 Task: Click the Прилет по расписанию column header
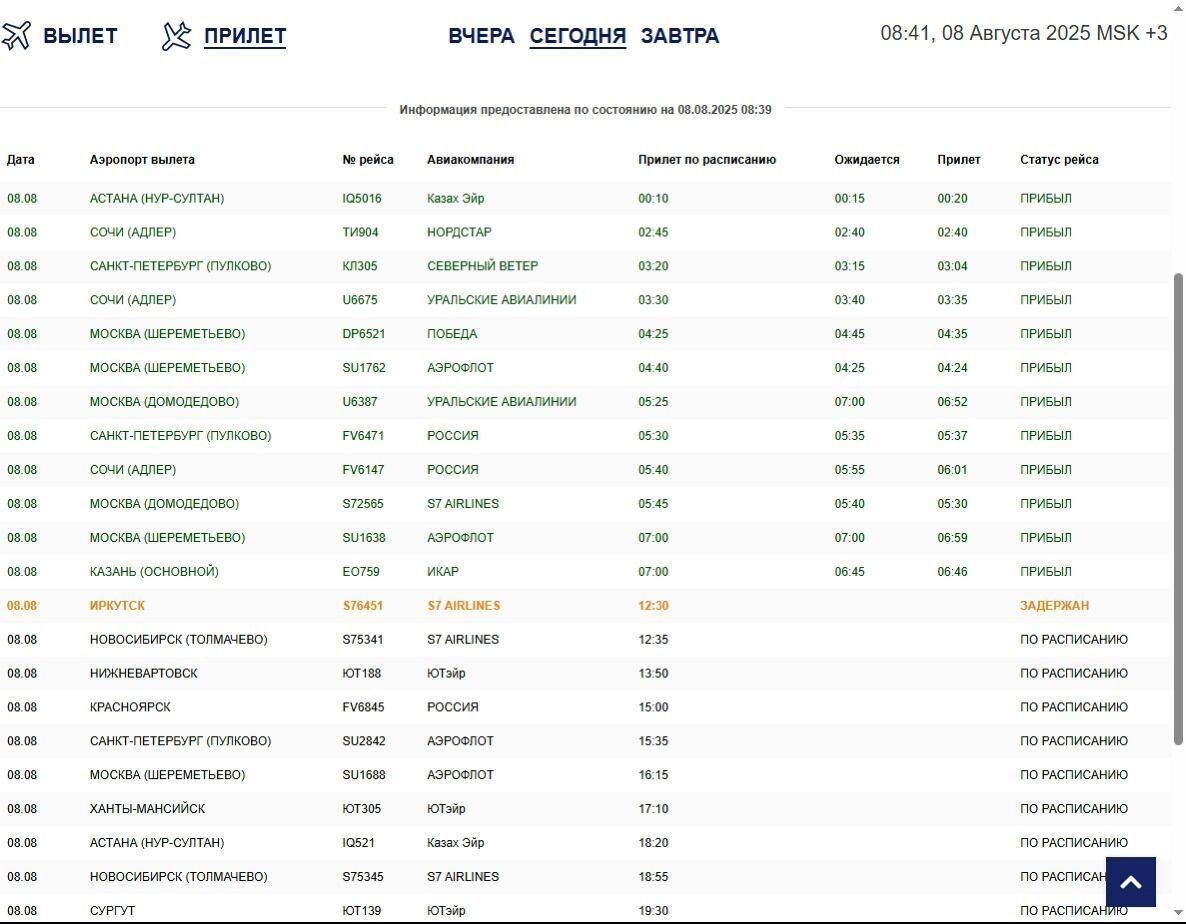[x=706, y=160]
